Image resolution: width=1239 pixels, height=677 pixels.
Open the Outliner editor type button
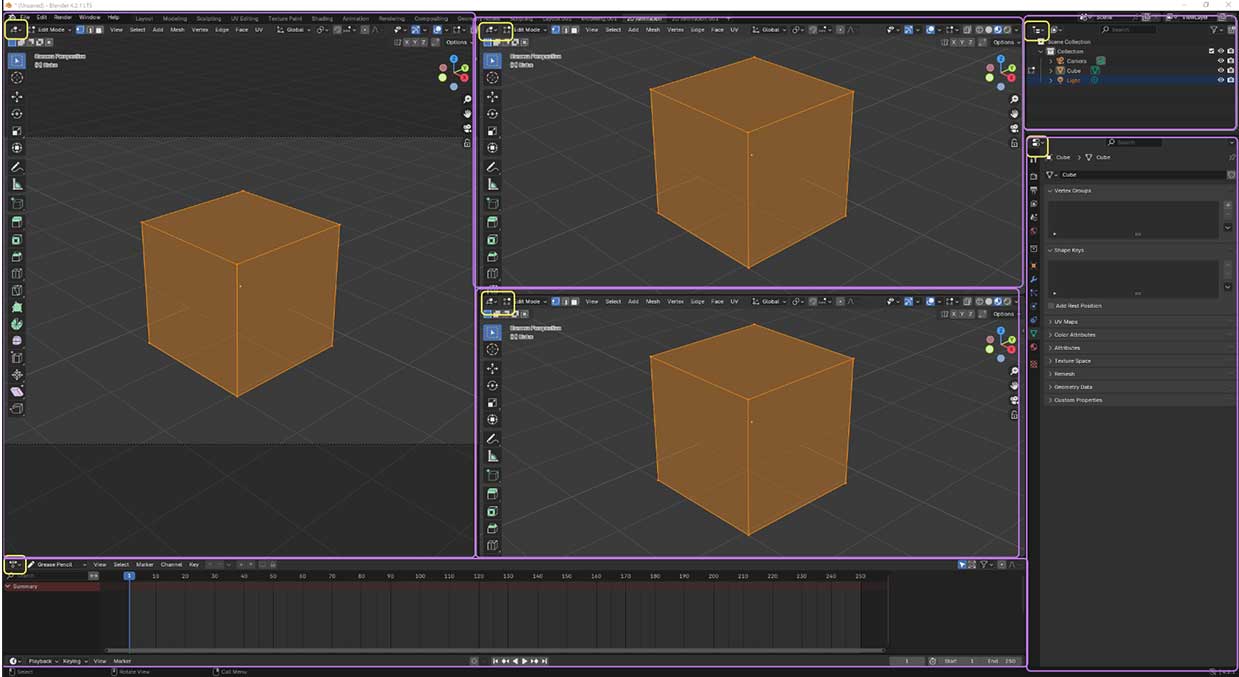click(1039, 30)
